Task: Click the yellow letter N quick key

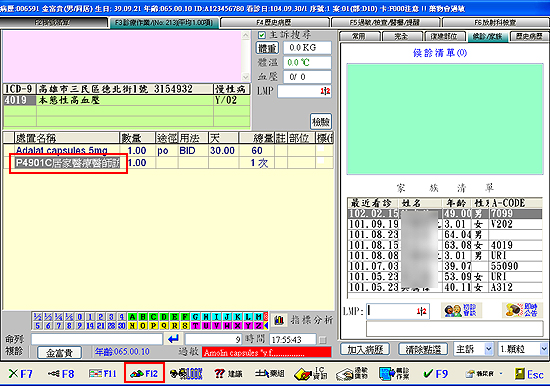Action: pos(132,326)
